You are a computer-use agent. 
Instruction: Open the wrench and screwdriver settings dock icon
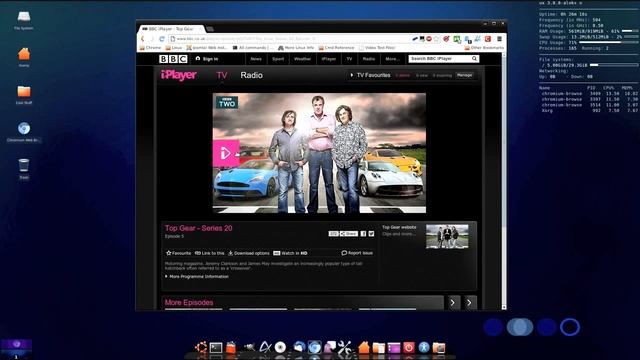tap(344, 347)
